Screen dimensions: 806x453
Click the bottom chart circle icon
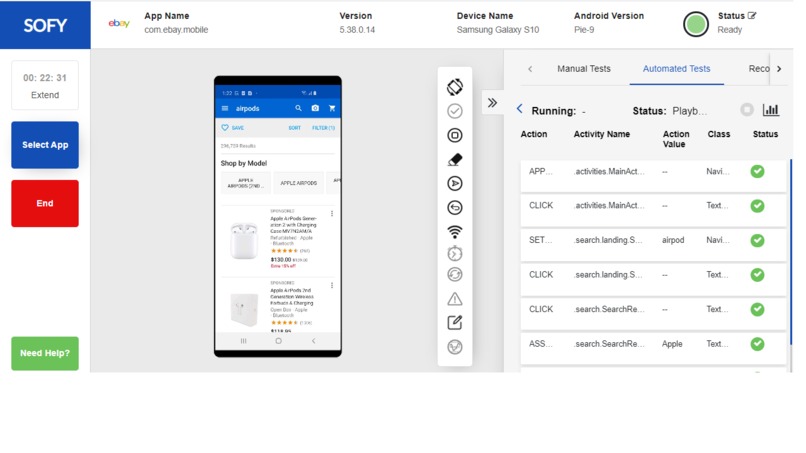[454, 347]
